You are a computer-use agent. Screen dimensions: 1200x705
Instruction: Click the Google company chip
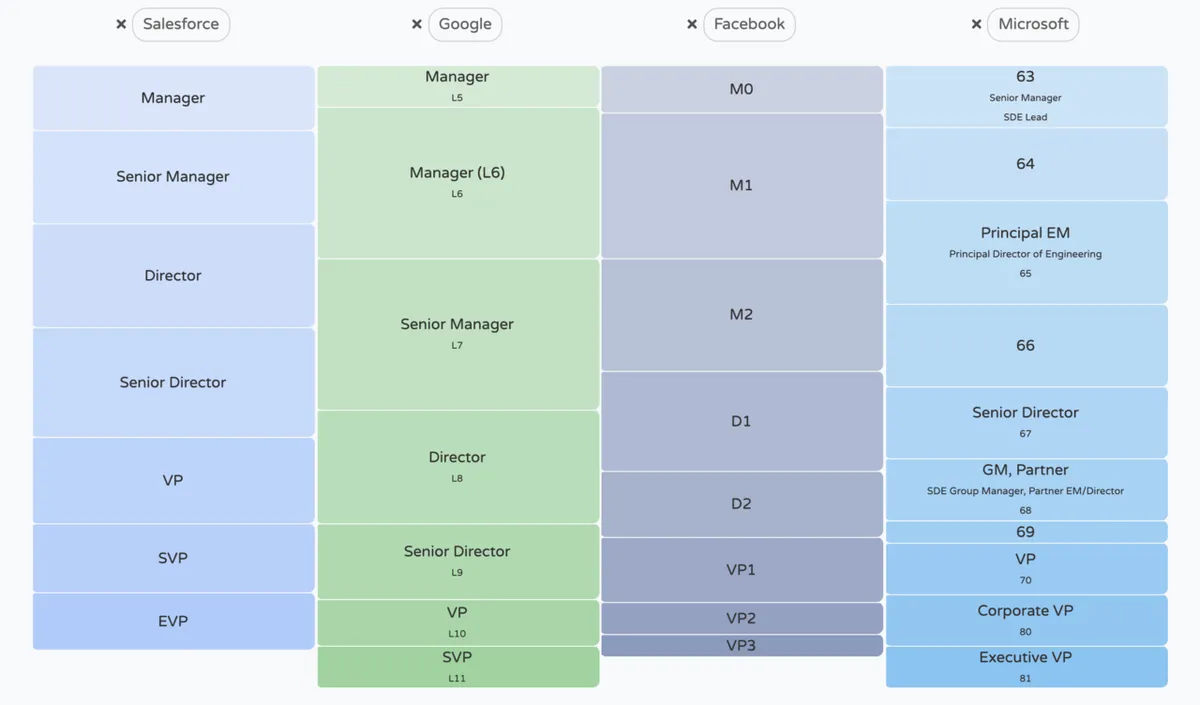(x=465, y=24)
